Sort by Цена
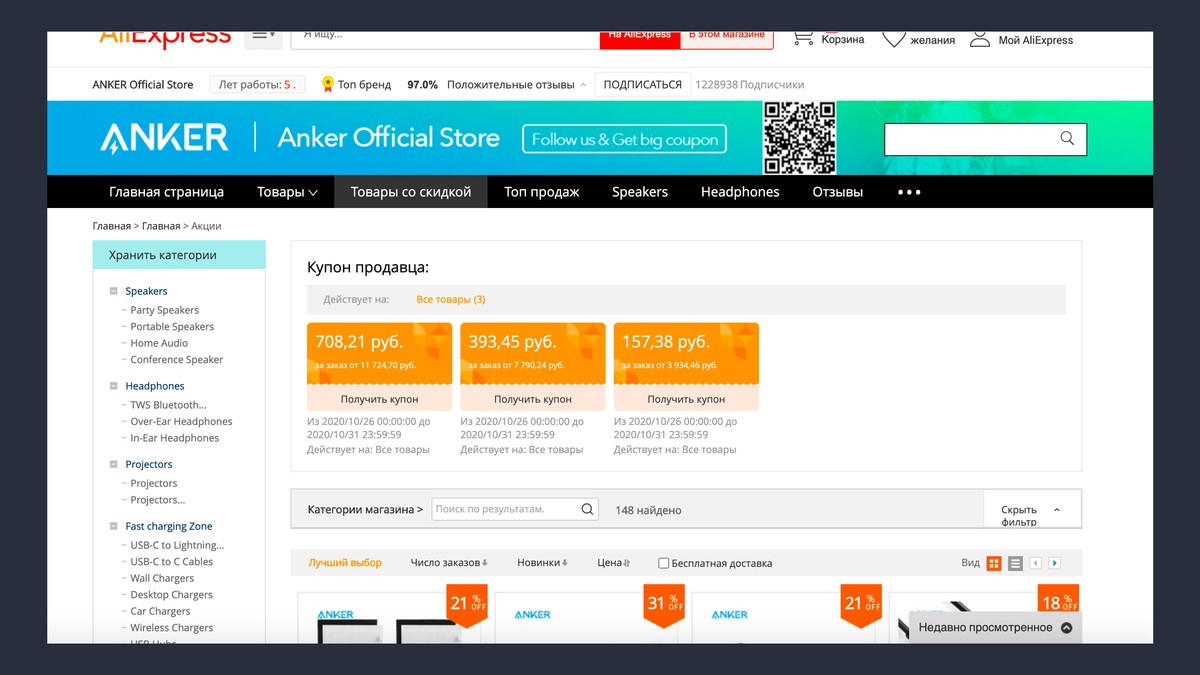This screenshot has height=675, width=1200. coord(613,563)
